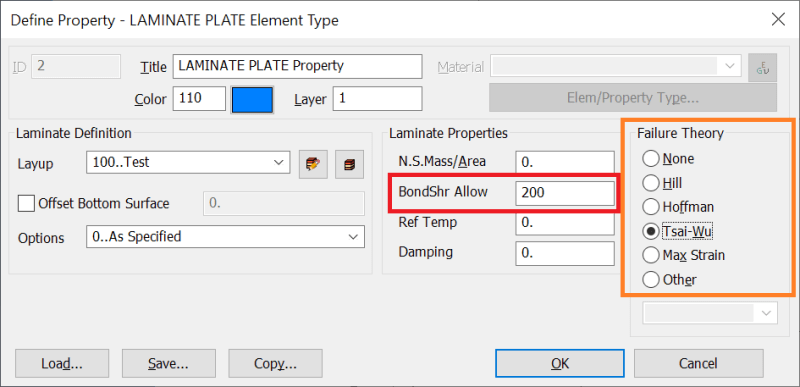Click the BondShr Allow input field
The width and height of the screenshot is (800, 387).
tap(565, 192)
